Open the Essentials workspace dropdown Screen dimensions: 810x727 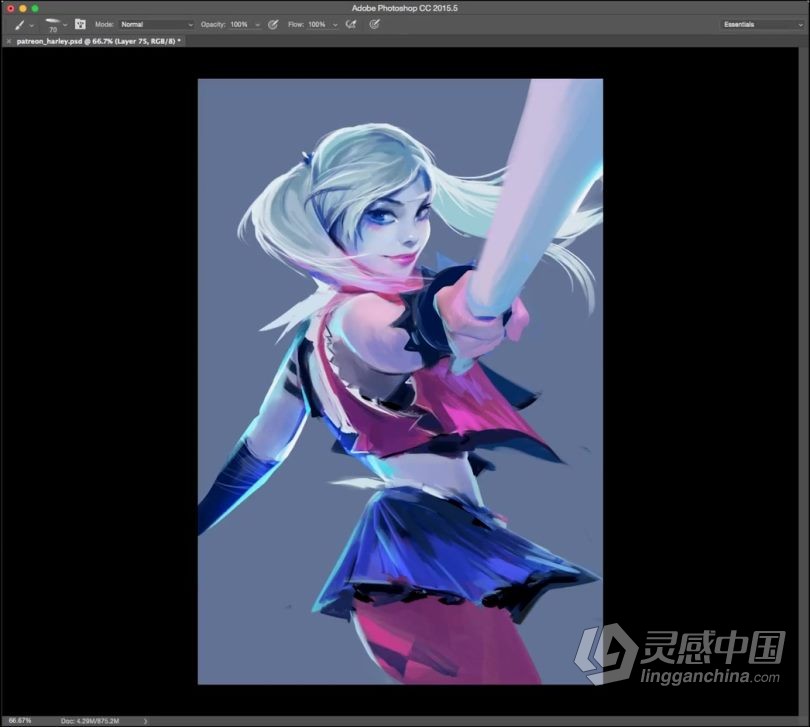point(762,24)
